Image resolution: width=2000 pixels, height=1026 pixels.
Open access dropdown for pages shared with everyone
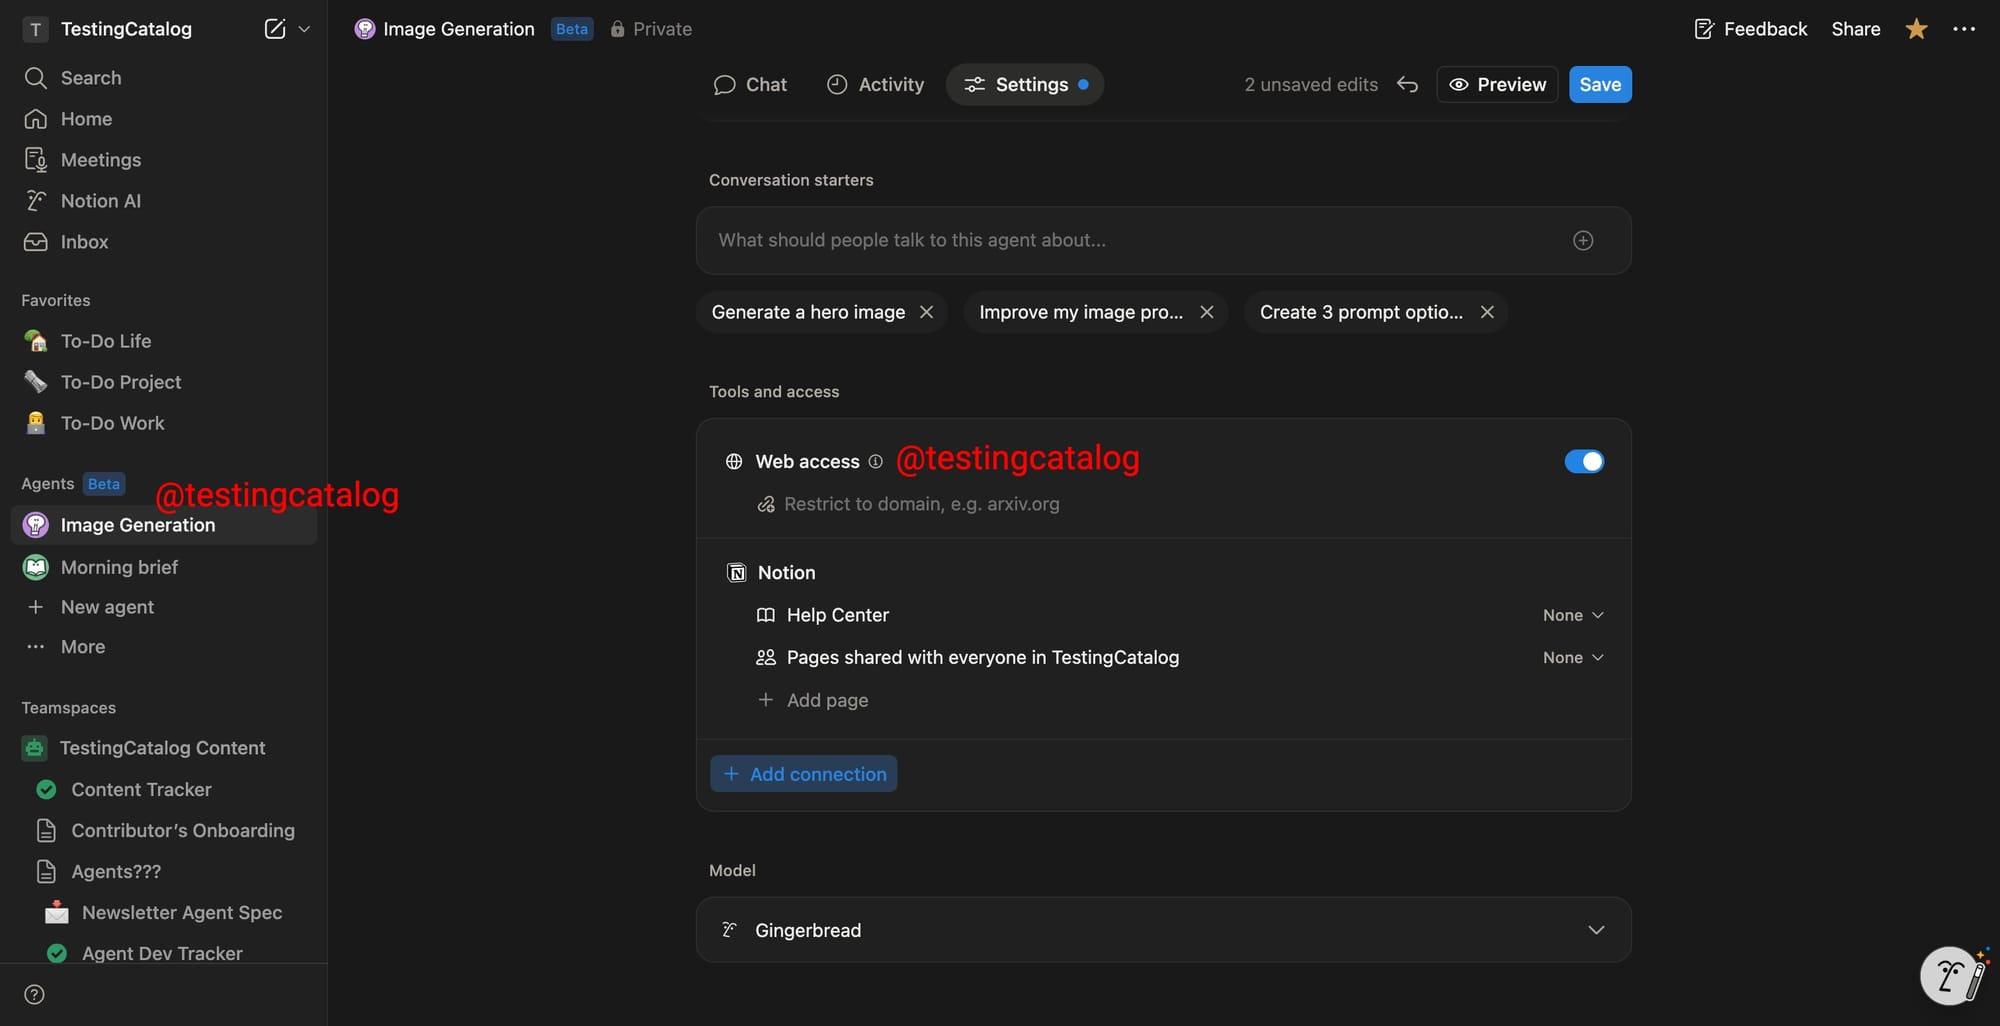point(1572,657)
